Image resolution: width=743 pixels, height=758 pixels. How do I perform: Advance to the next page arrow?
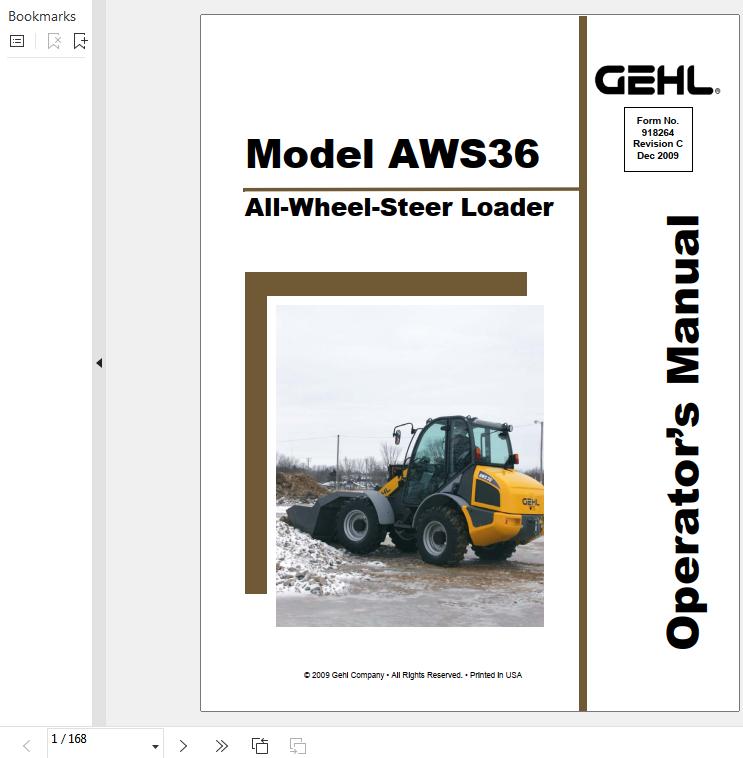pos(183,745)
